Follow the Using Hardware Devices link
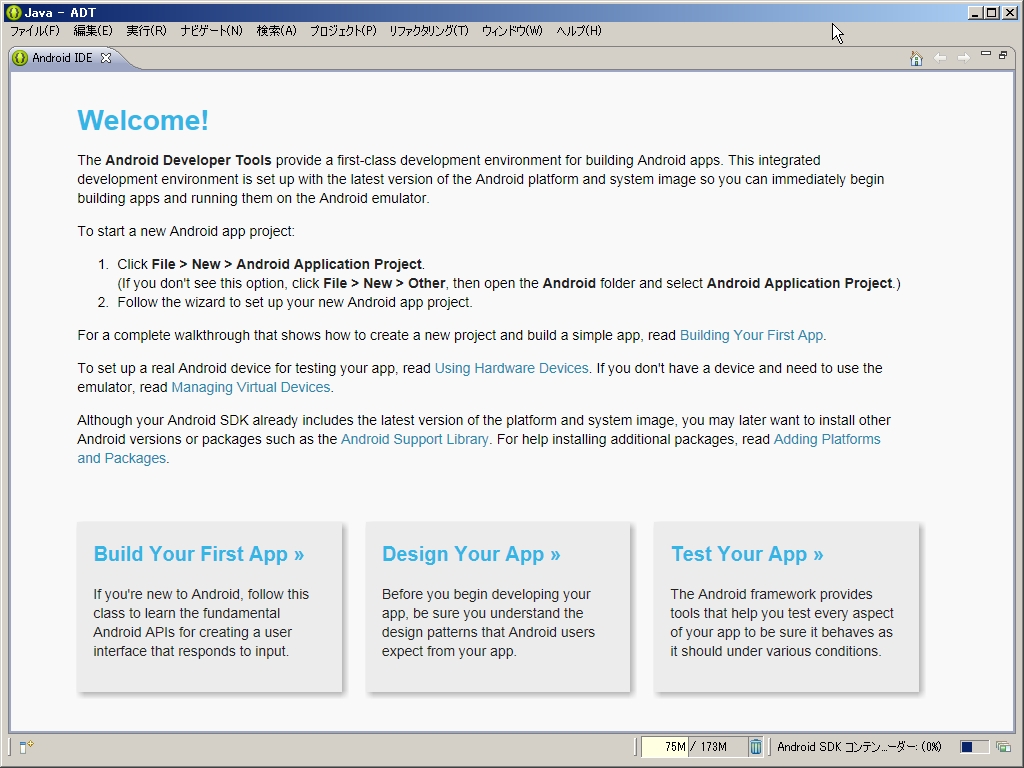The width and height of the screenshot is (1024, 768). [x=511, y=368]
